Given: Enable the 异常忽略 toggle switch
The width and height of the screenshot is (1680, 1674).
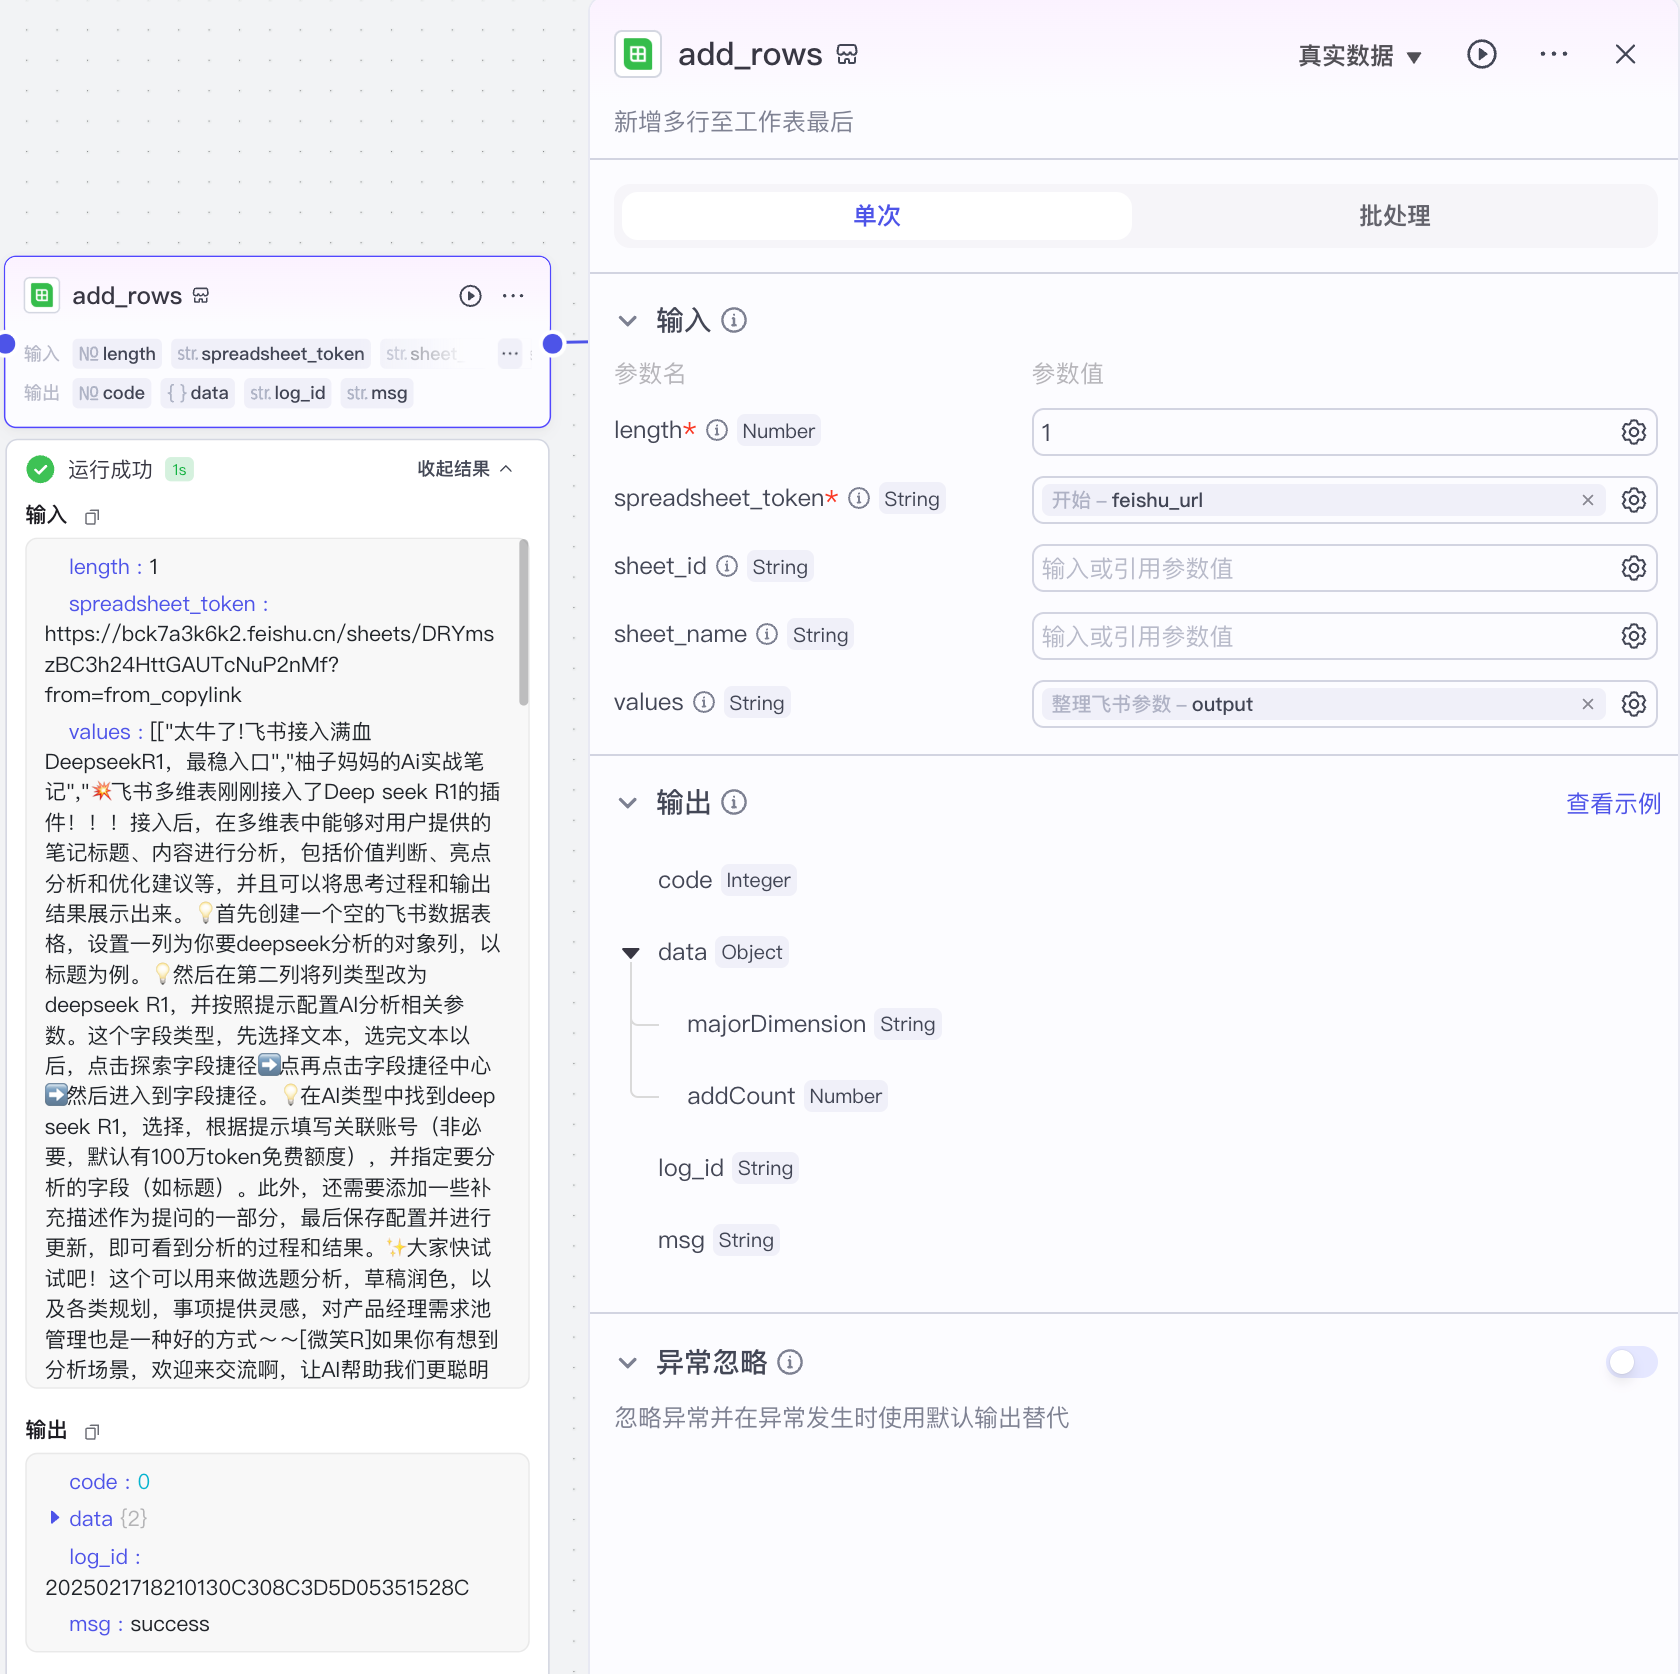Looking at the screenshot, I should click(x=1631, y=1362).
